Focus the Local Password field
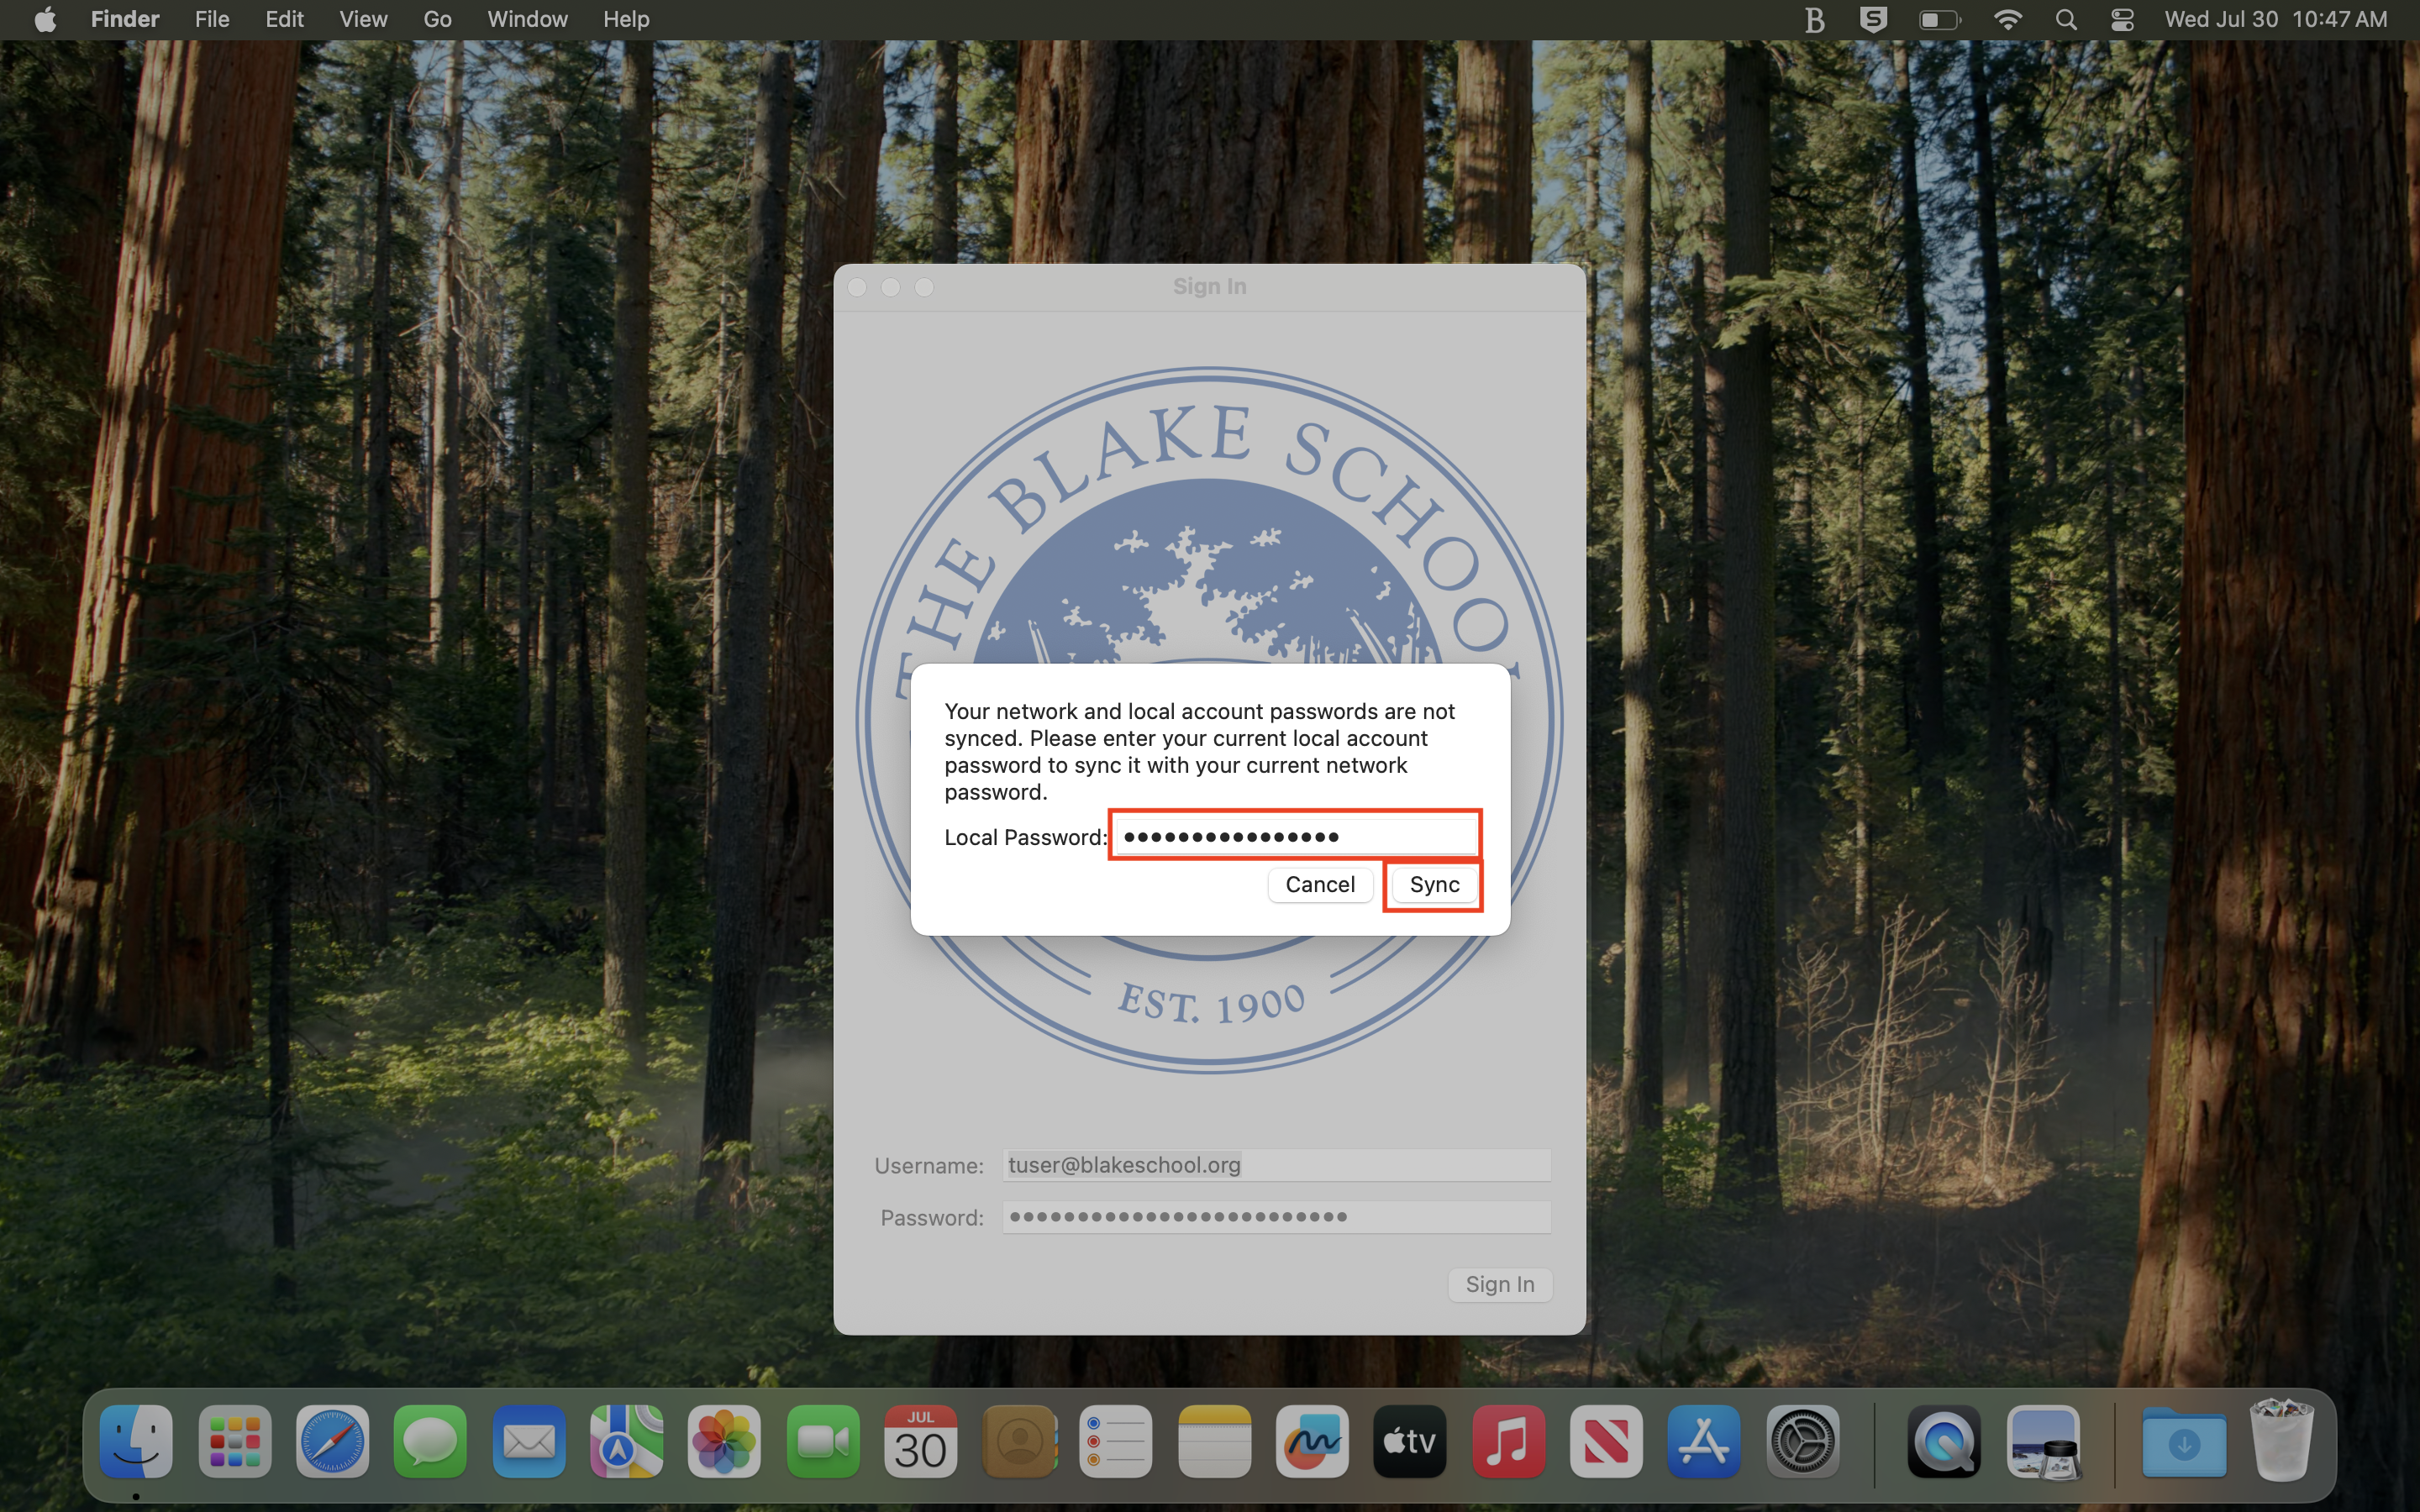Screen dimensions: 2420x1512 point(1295,835)
